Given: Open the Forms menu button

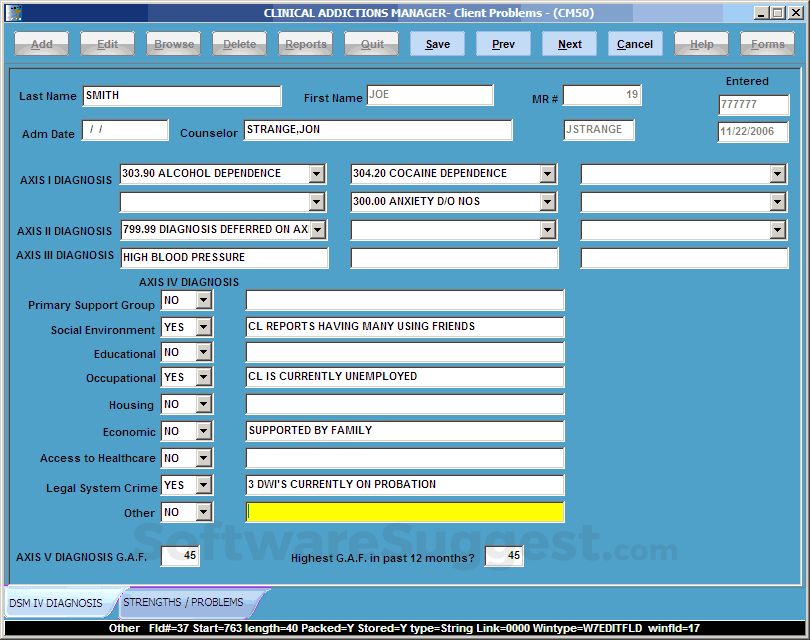Looking at the screenshot, I should pos(767,43).
